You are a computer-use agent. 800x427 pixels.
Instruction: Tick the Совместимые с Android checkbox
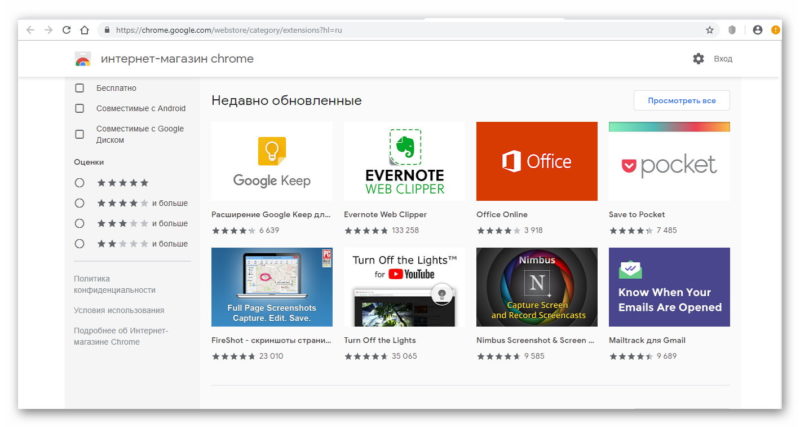[80, 108]
